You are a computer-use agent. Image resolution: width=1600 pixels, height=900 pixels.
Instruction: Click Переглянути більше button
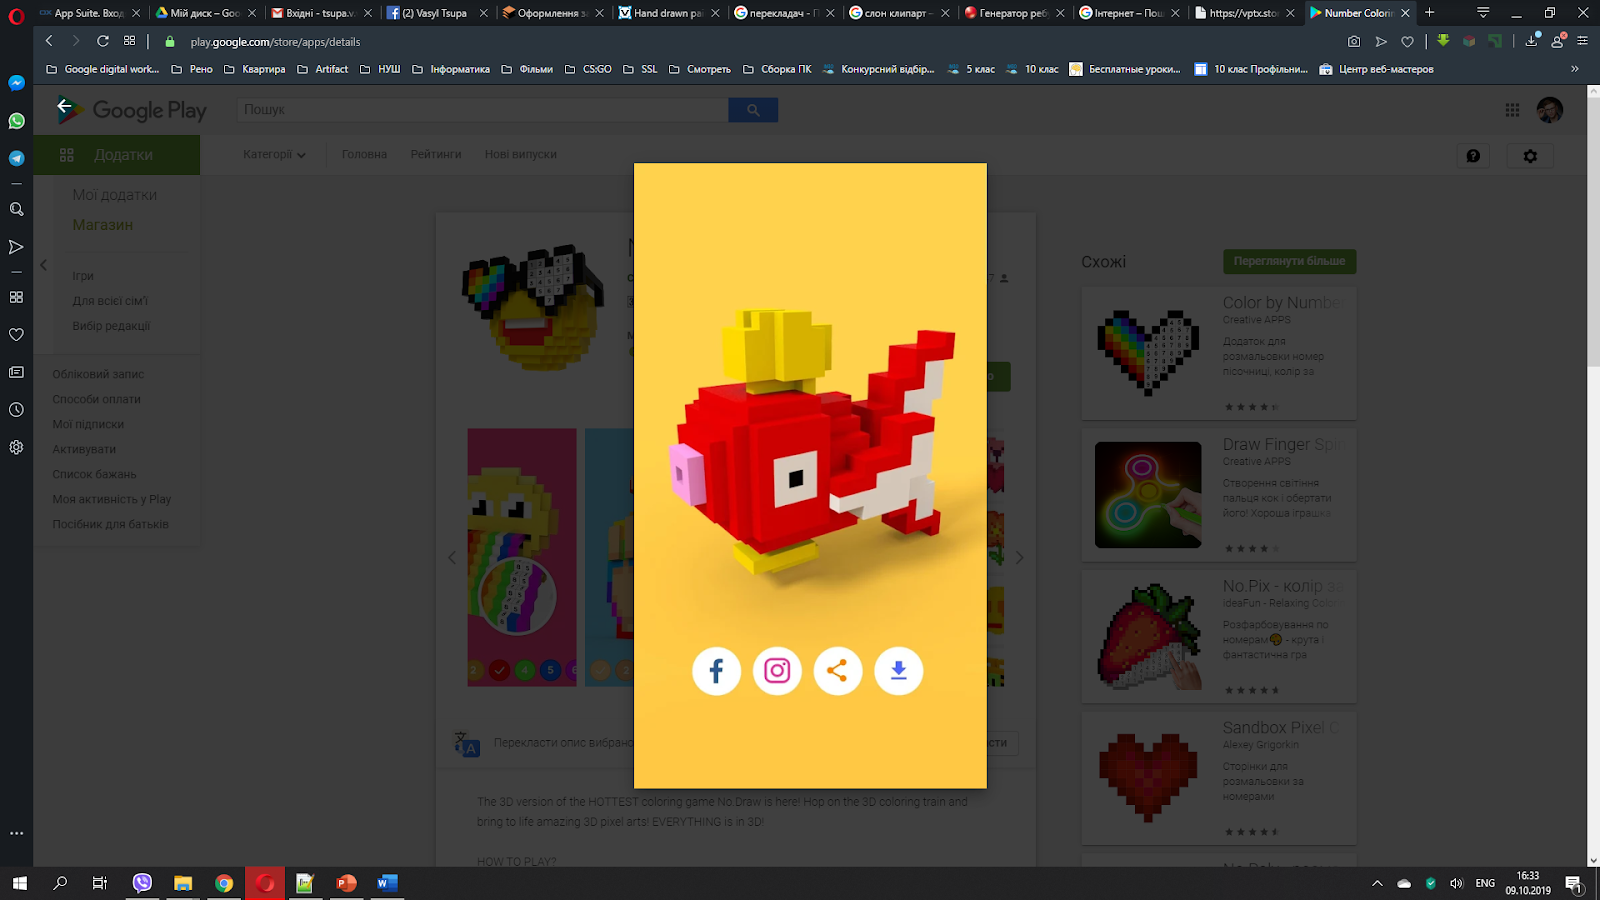click(x=1289, y=261)
